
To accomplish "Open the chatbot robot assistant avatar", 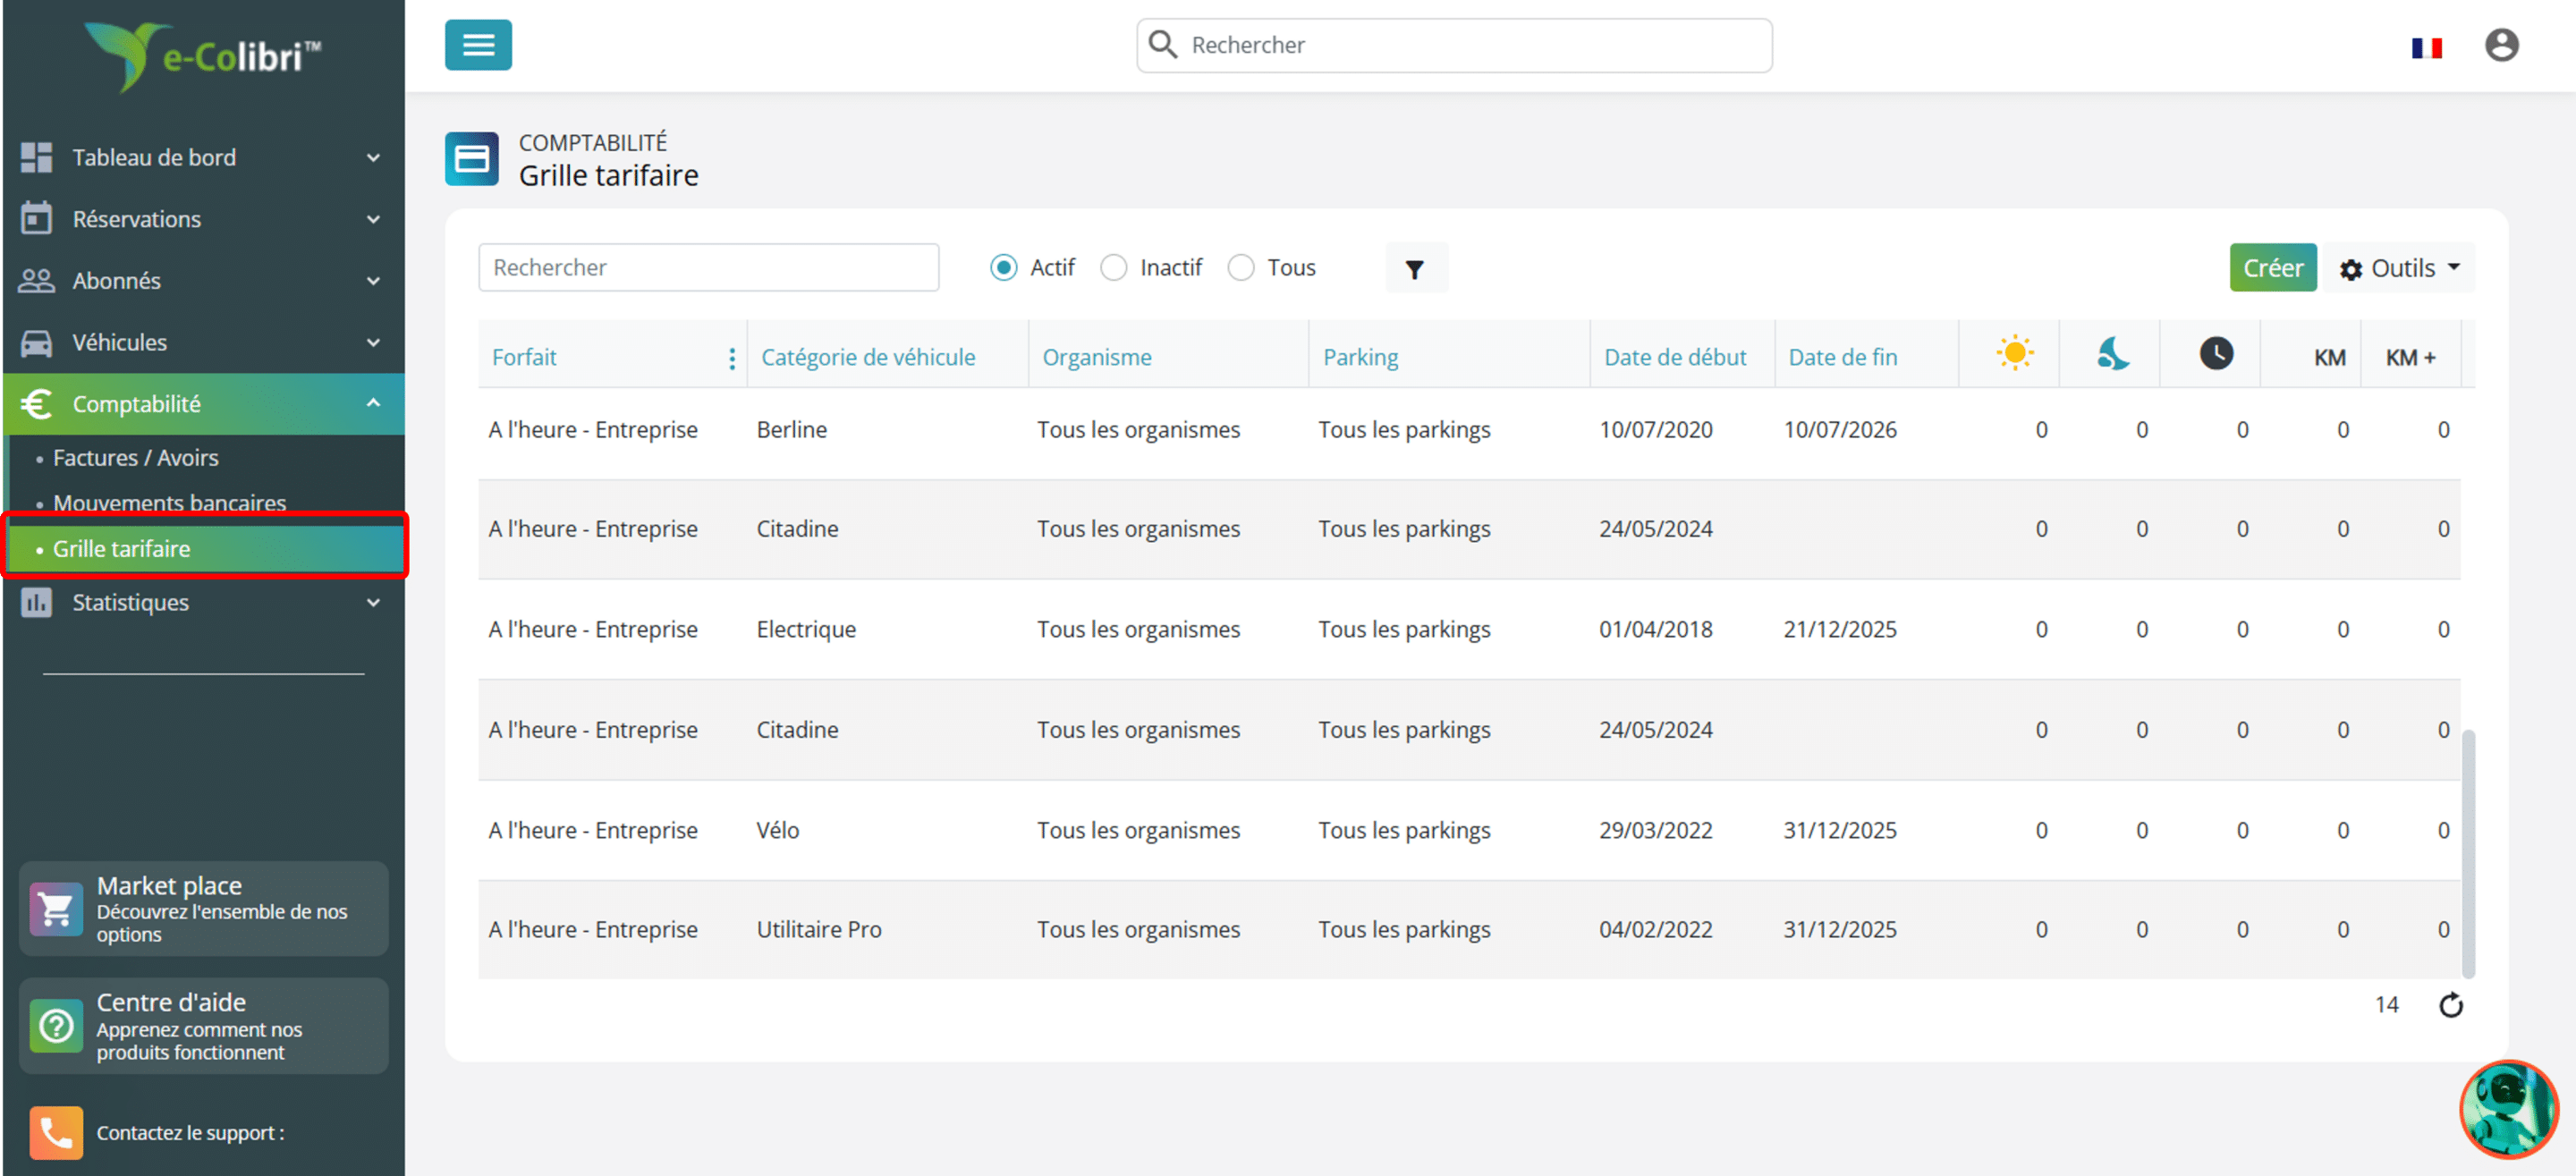I will click(x=2507, y=1109).
